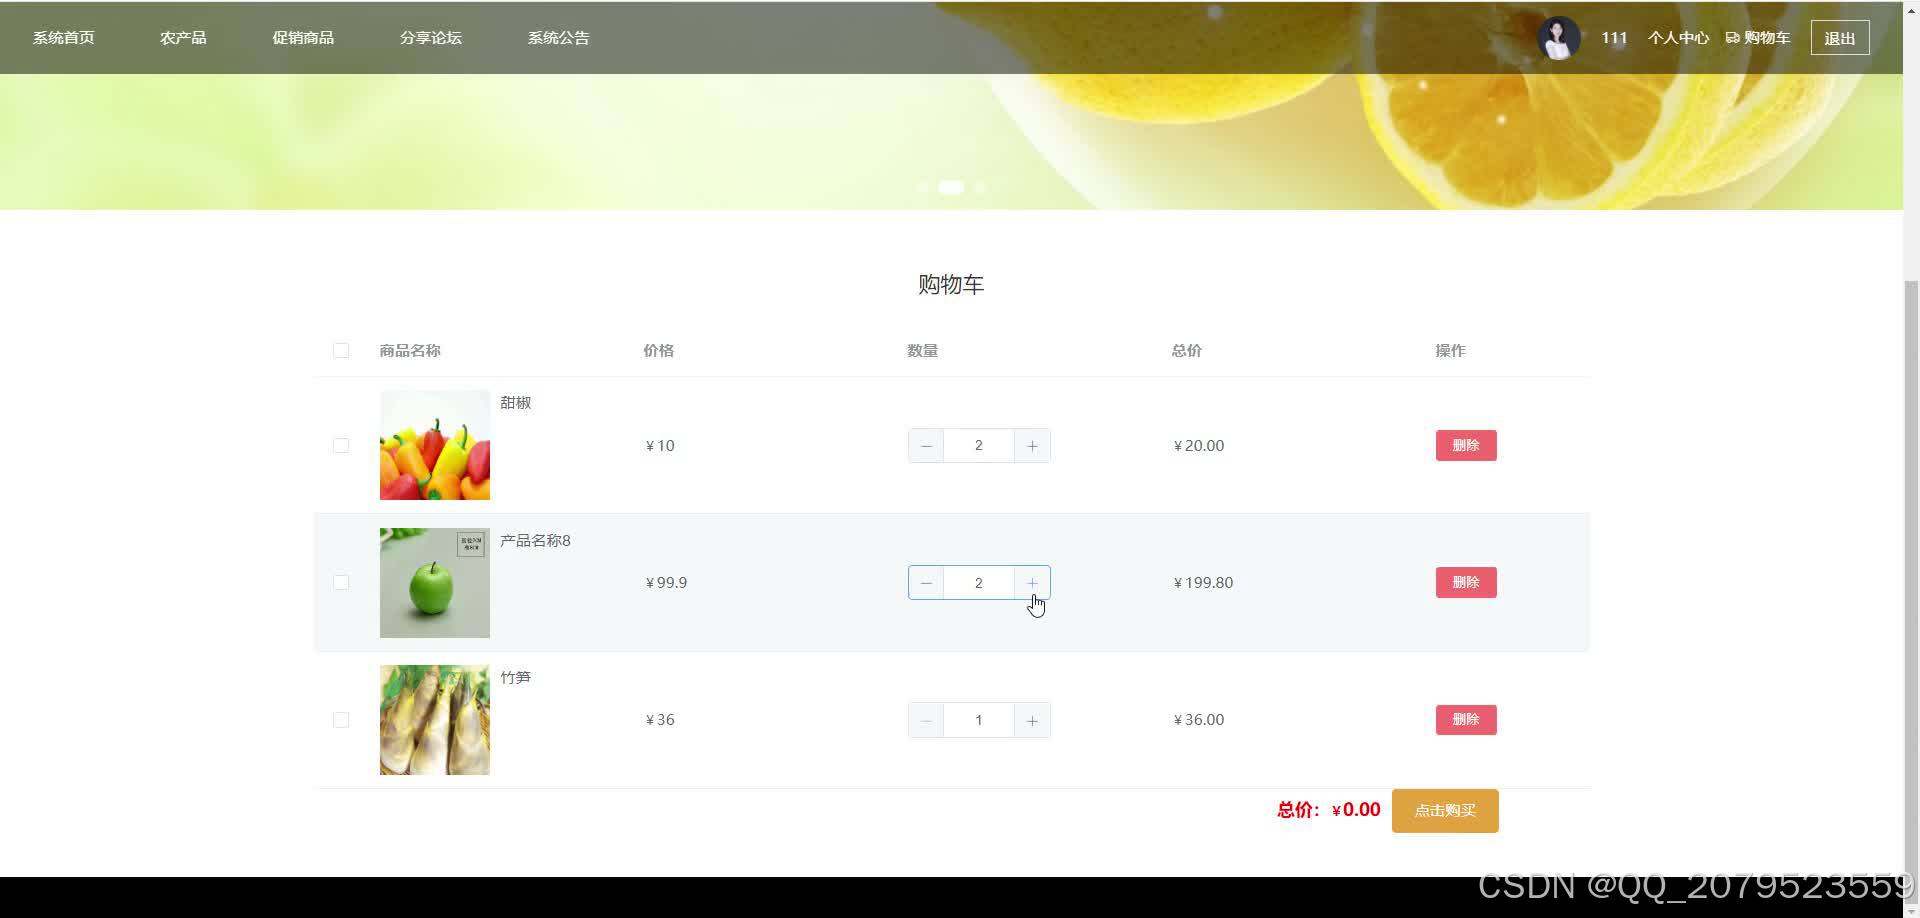
Task: Click the 甜椒 product name
Action: click(516, 403)
